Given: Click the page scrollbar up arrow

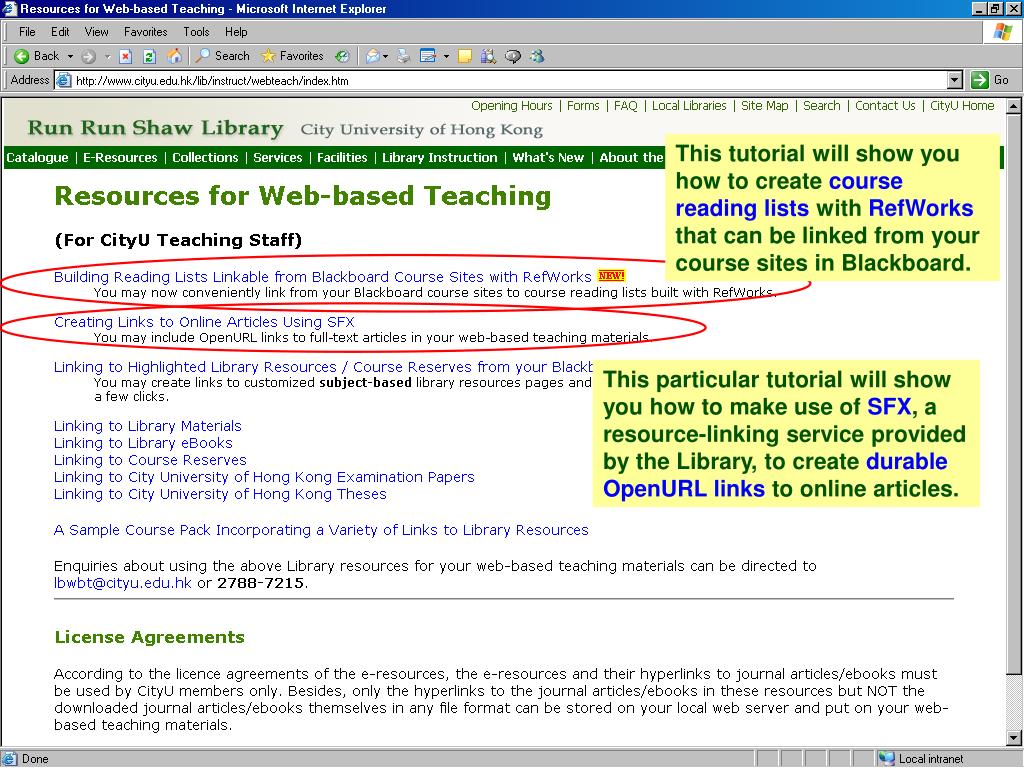Looking at the screenshot, I should point(1014,106).
